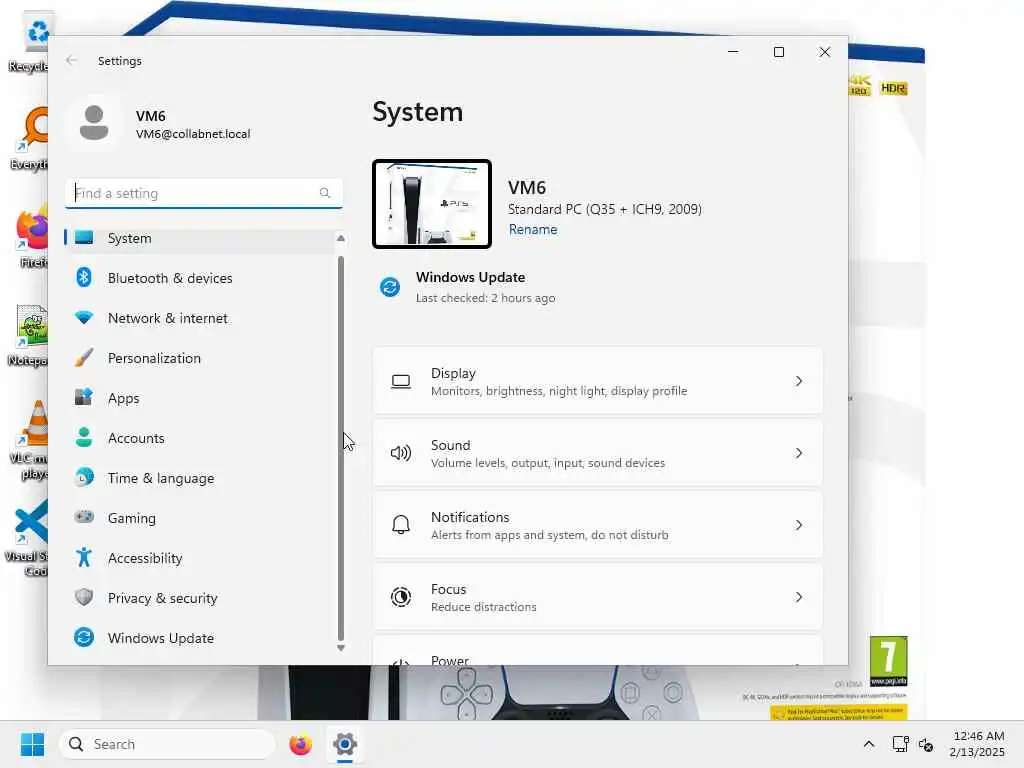Click the sidebar scrollbar down arrow
This screenshot has width=1024, height=768.
point(340,648)
